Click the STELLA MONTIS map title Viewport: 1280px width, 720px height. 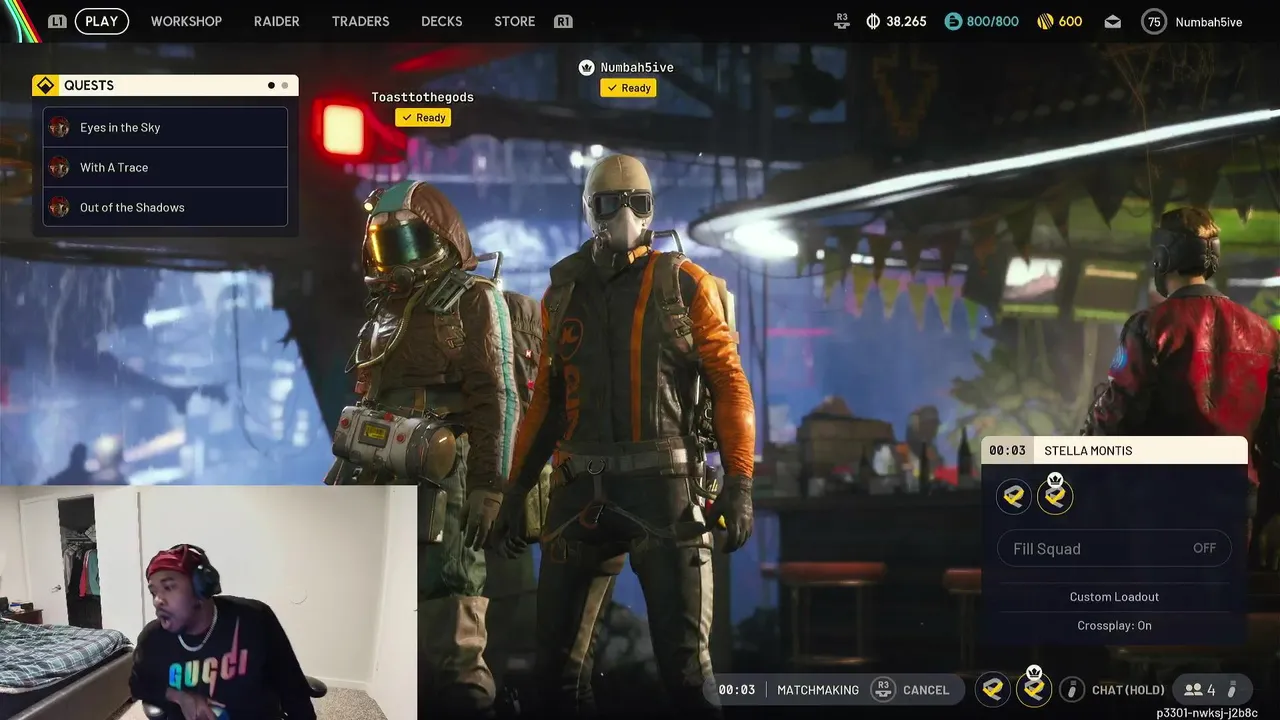point(1088,451)
